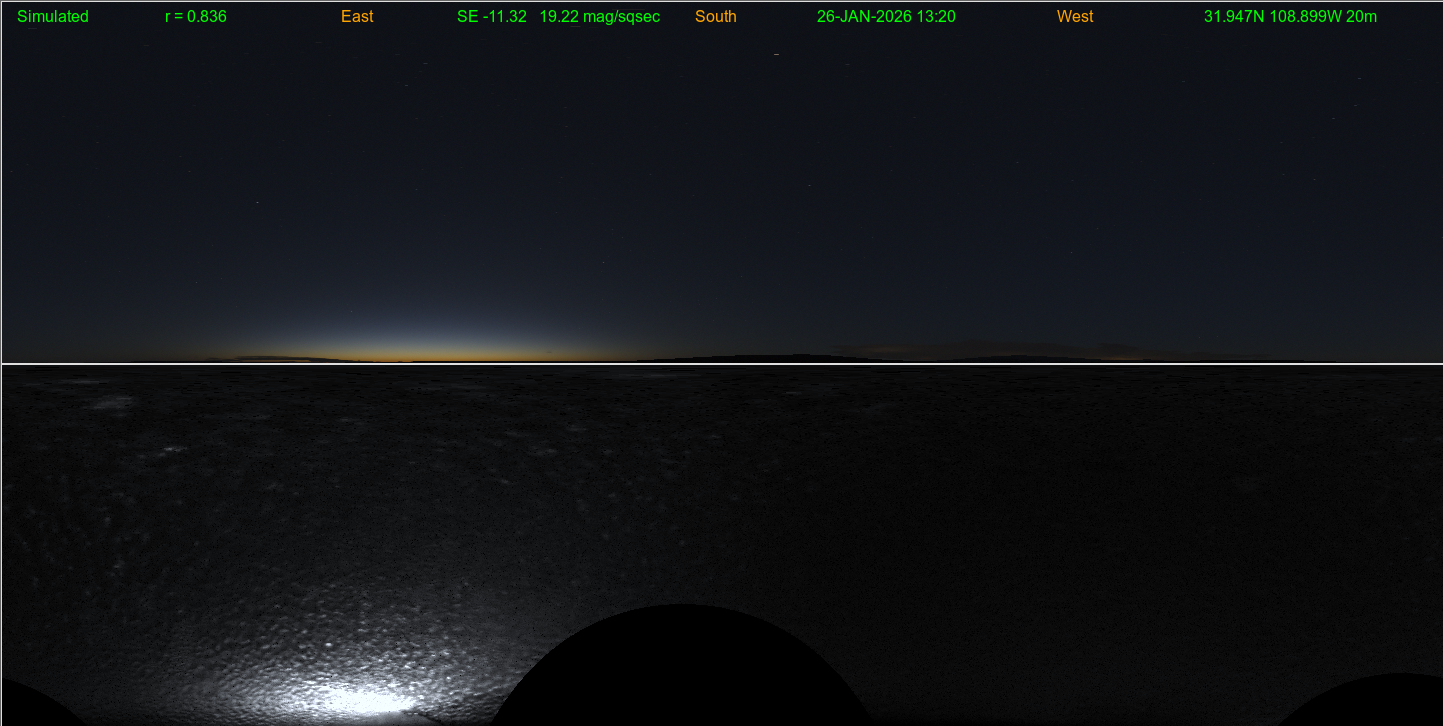The height and width of the screenshot is (726, 1443).
Task: Click the large black dome at bottom center
Action: (682, 670)
